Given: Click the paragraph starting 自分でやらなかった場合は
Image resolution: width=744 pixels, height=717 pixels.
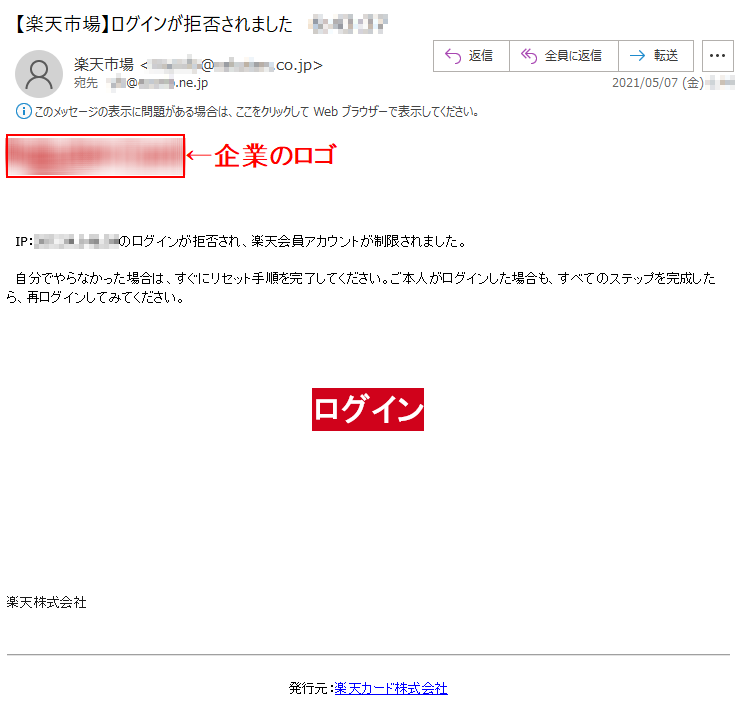Looking at the screenshot, I should (x=361, y=288).
